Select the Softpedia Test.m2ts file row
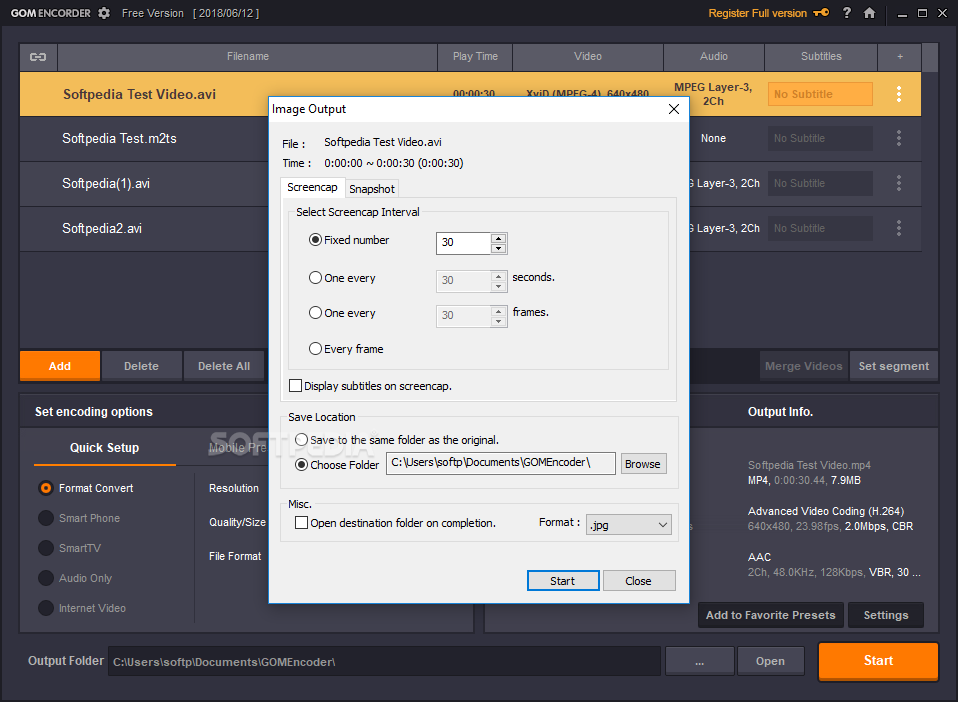 [144, 139]
